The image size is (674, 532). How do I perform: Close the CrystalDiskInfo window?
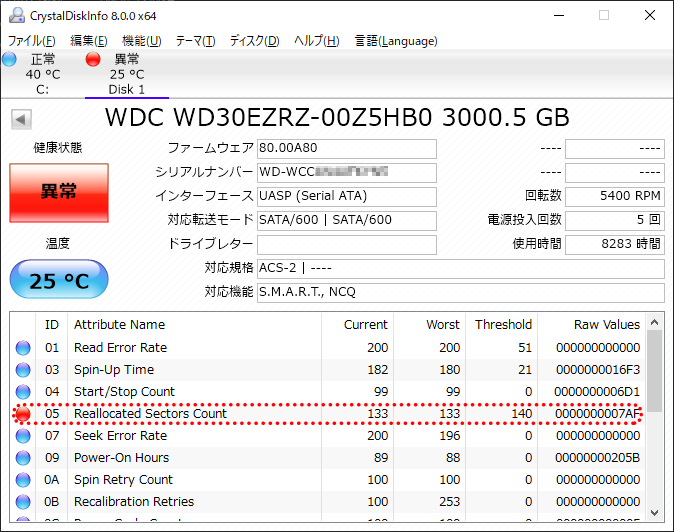click(x=649, y=15)
